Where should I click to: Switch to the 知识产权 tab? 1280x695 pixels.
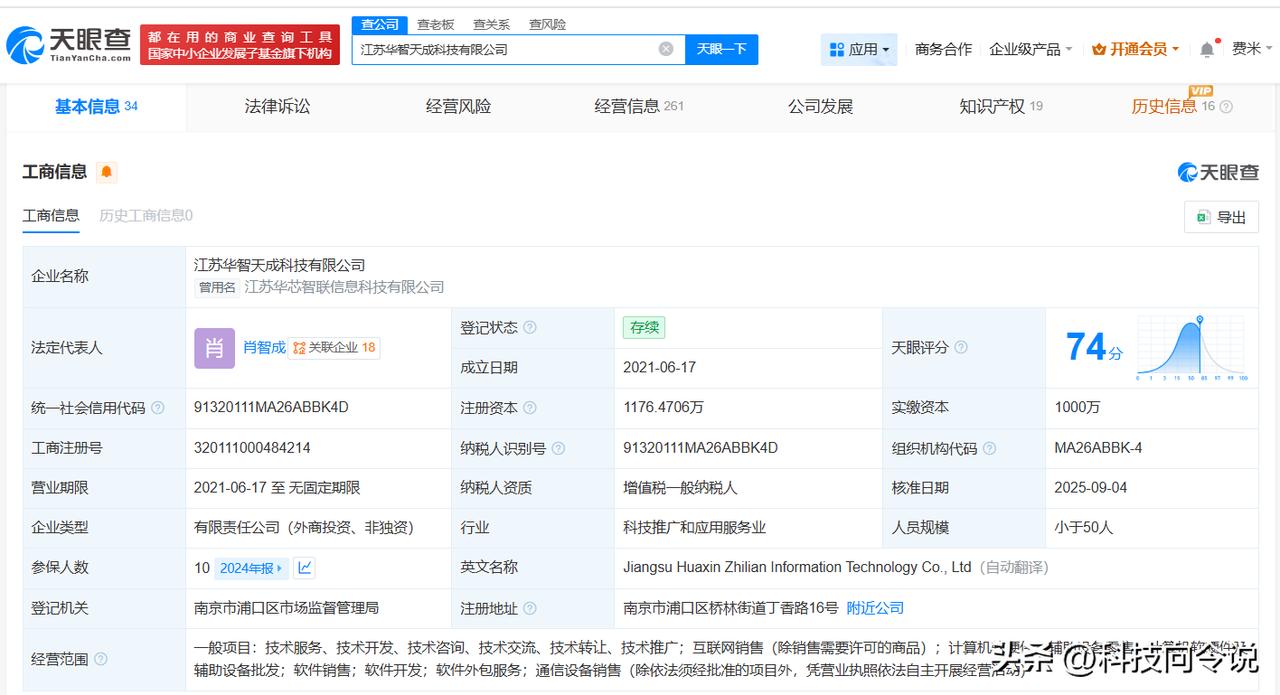coord(1001,107)
